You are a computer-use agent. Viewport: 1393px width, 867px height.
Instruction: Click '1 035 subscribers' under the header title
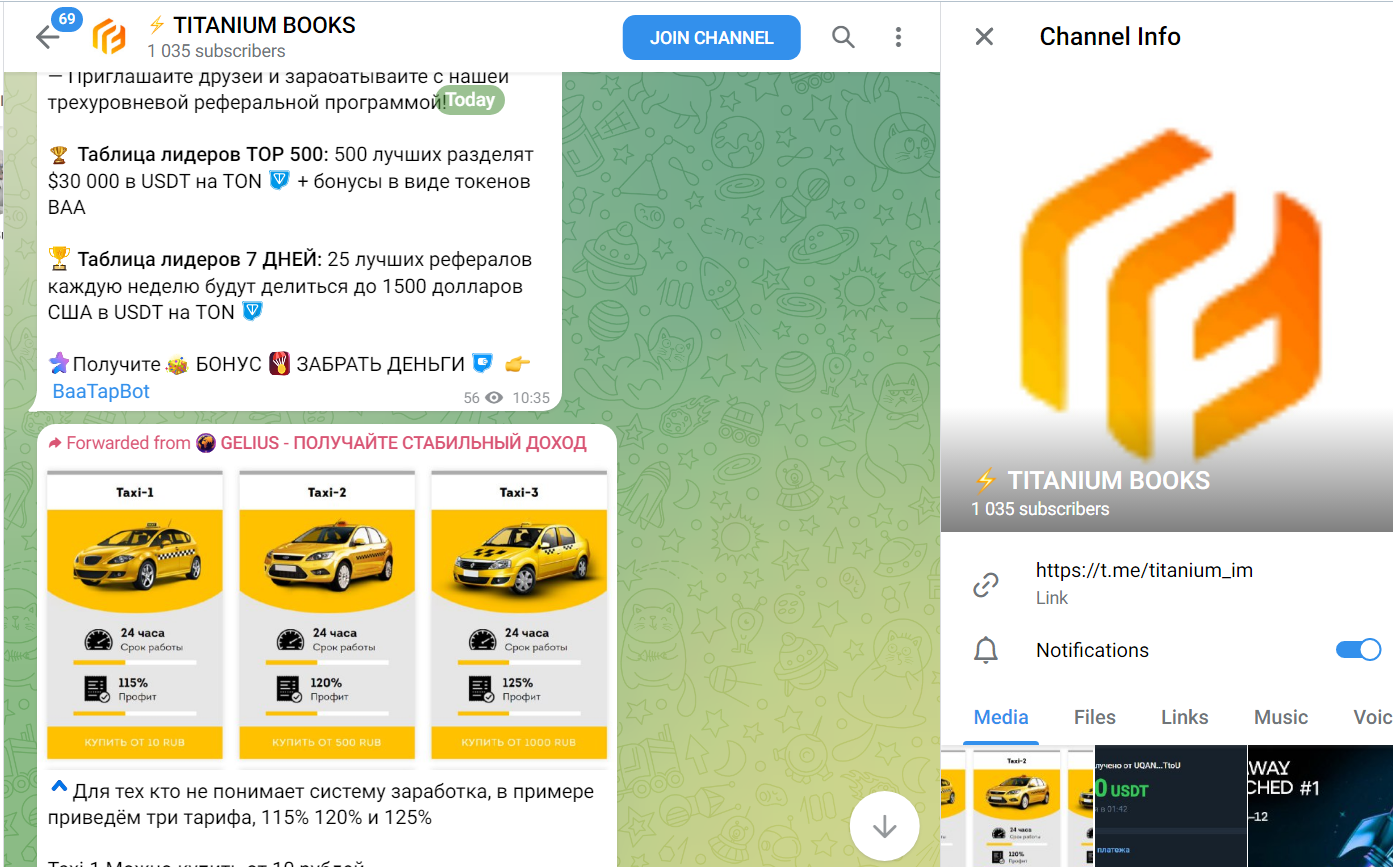tap(216, 51)
